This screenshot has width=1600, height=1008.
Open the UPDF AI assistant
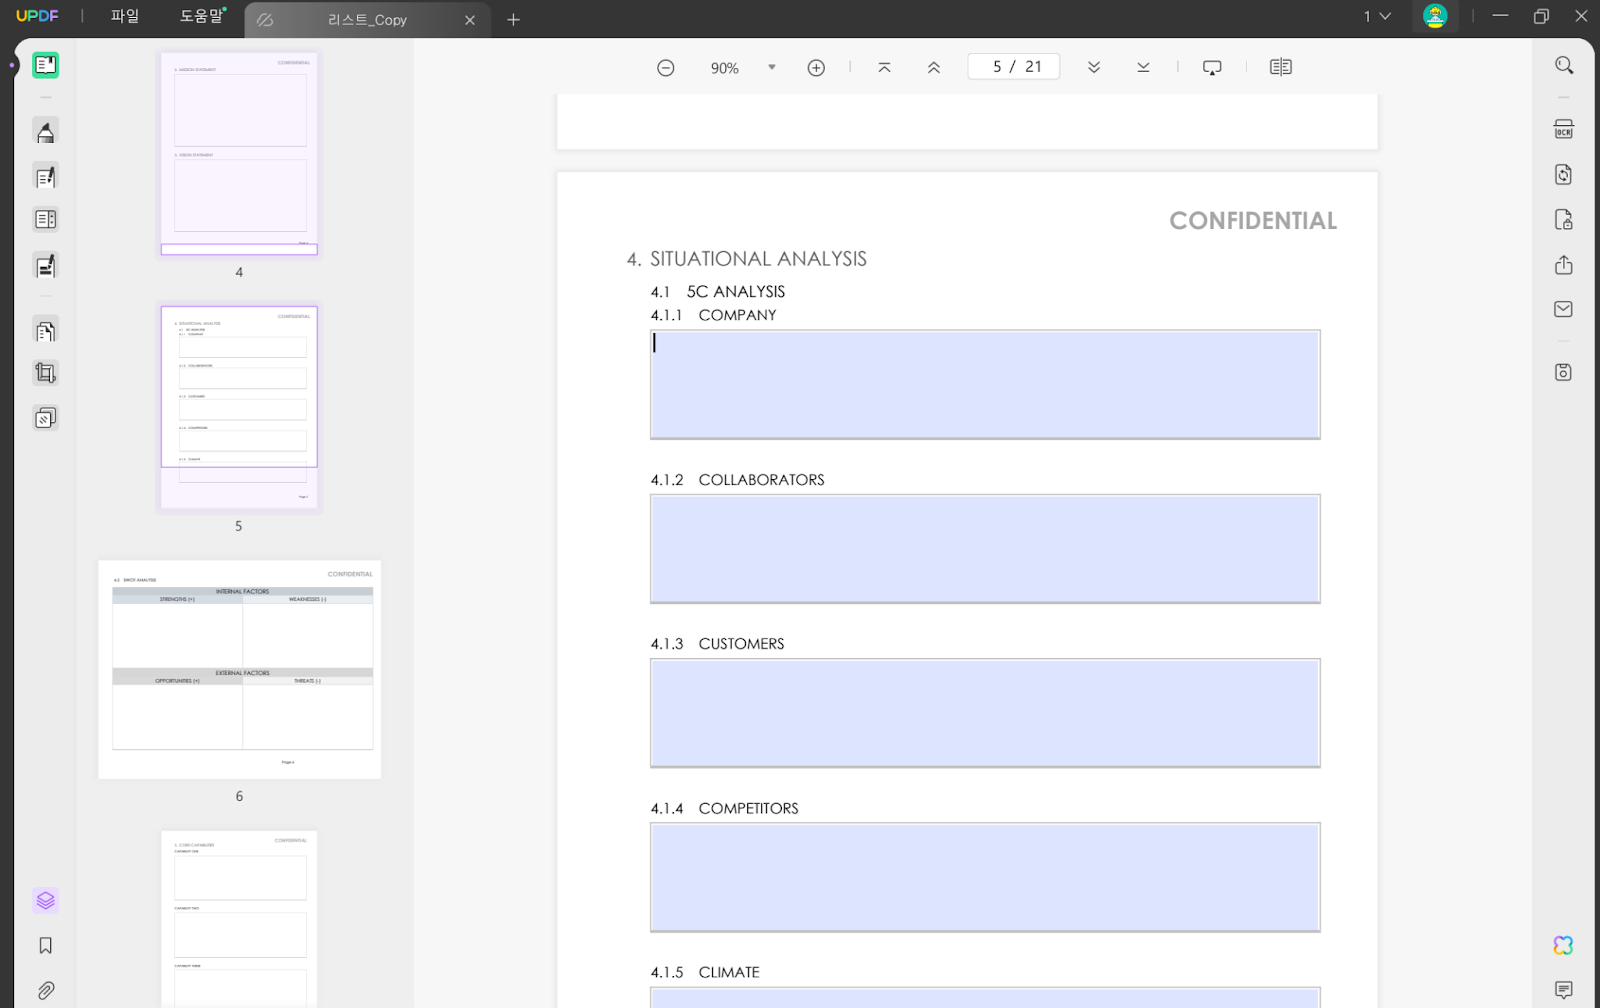1564,945
